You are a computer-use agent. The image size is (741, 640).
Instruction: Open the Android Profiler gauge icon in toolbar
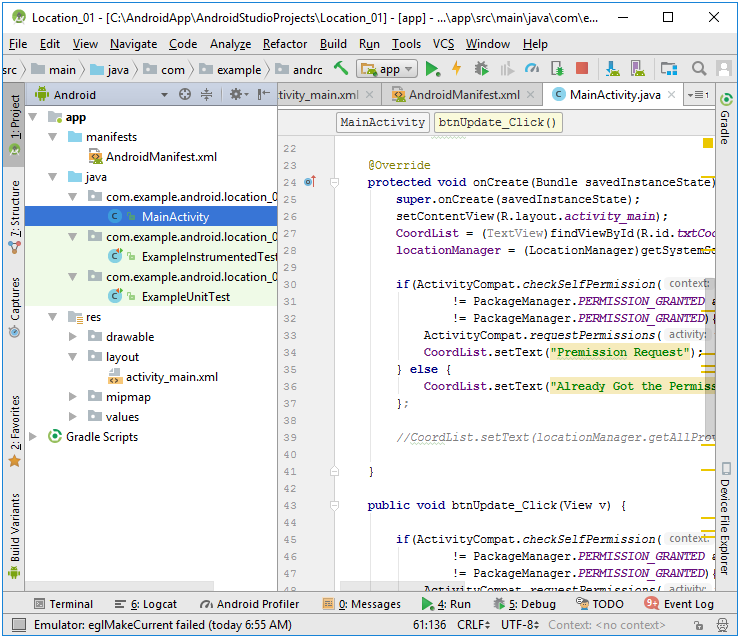click(532, 69)
